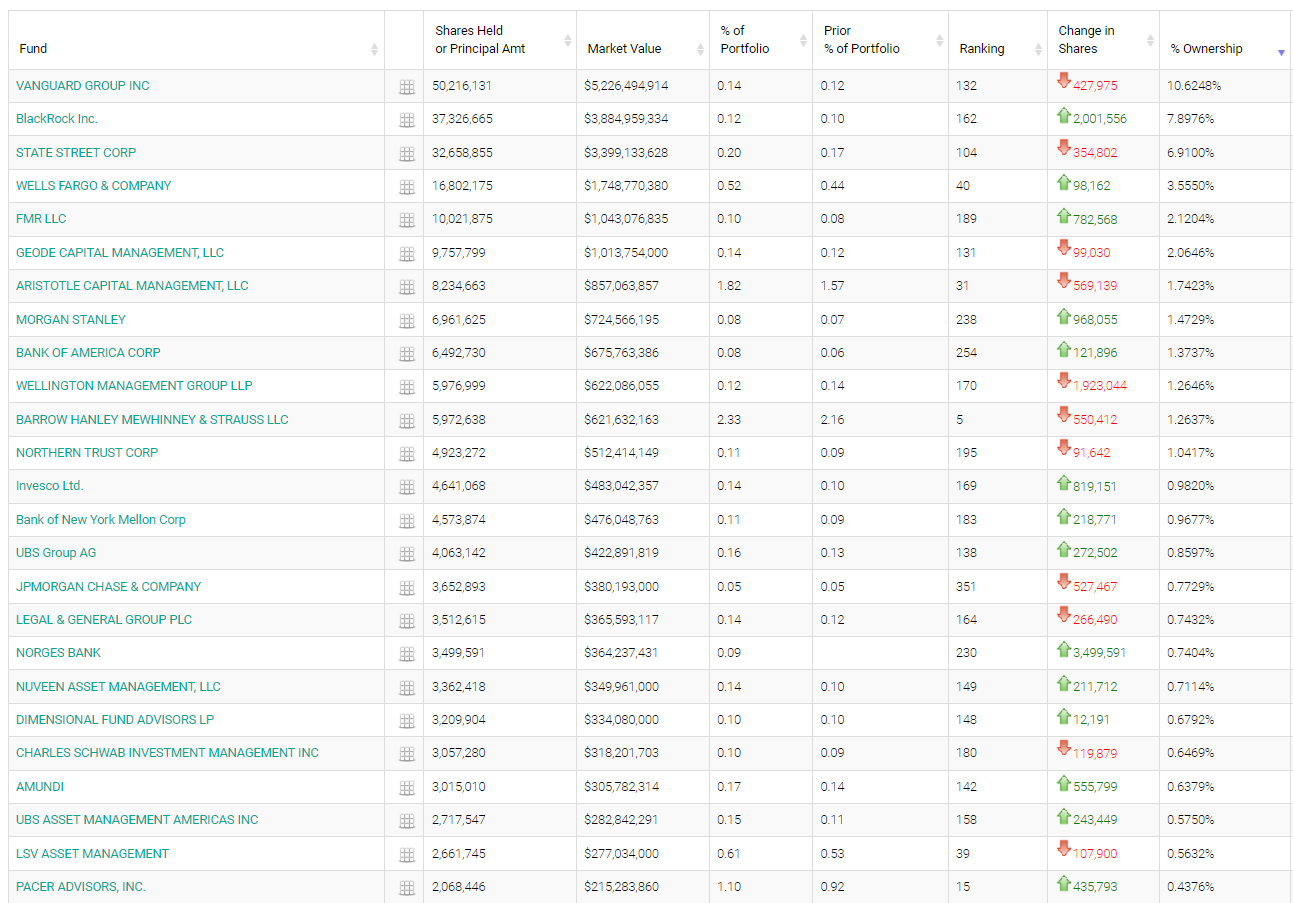Open WELLS FARGO & COMPANY link
The height and width of the screenshot is (903, 1293).
(x=94, y=186)
